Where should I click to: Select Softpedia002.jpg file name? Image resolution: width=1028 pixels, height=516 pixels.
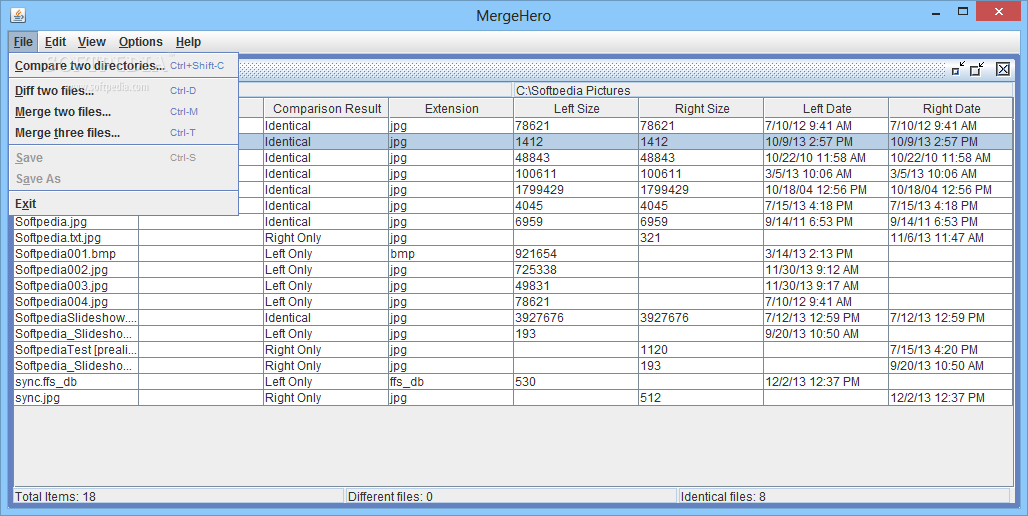(x=62, y=270)
